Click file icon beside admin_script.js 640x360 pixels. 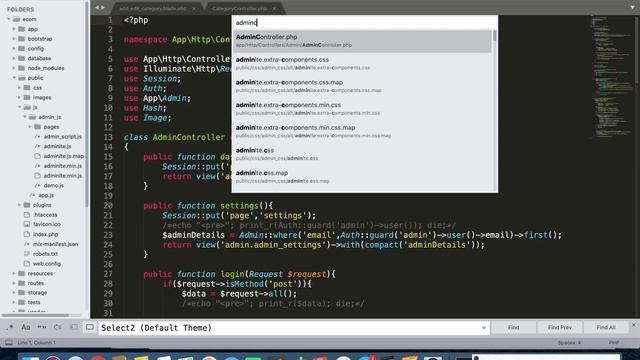point(38,136)
